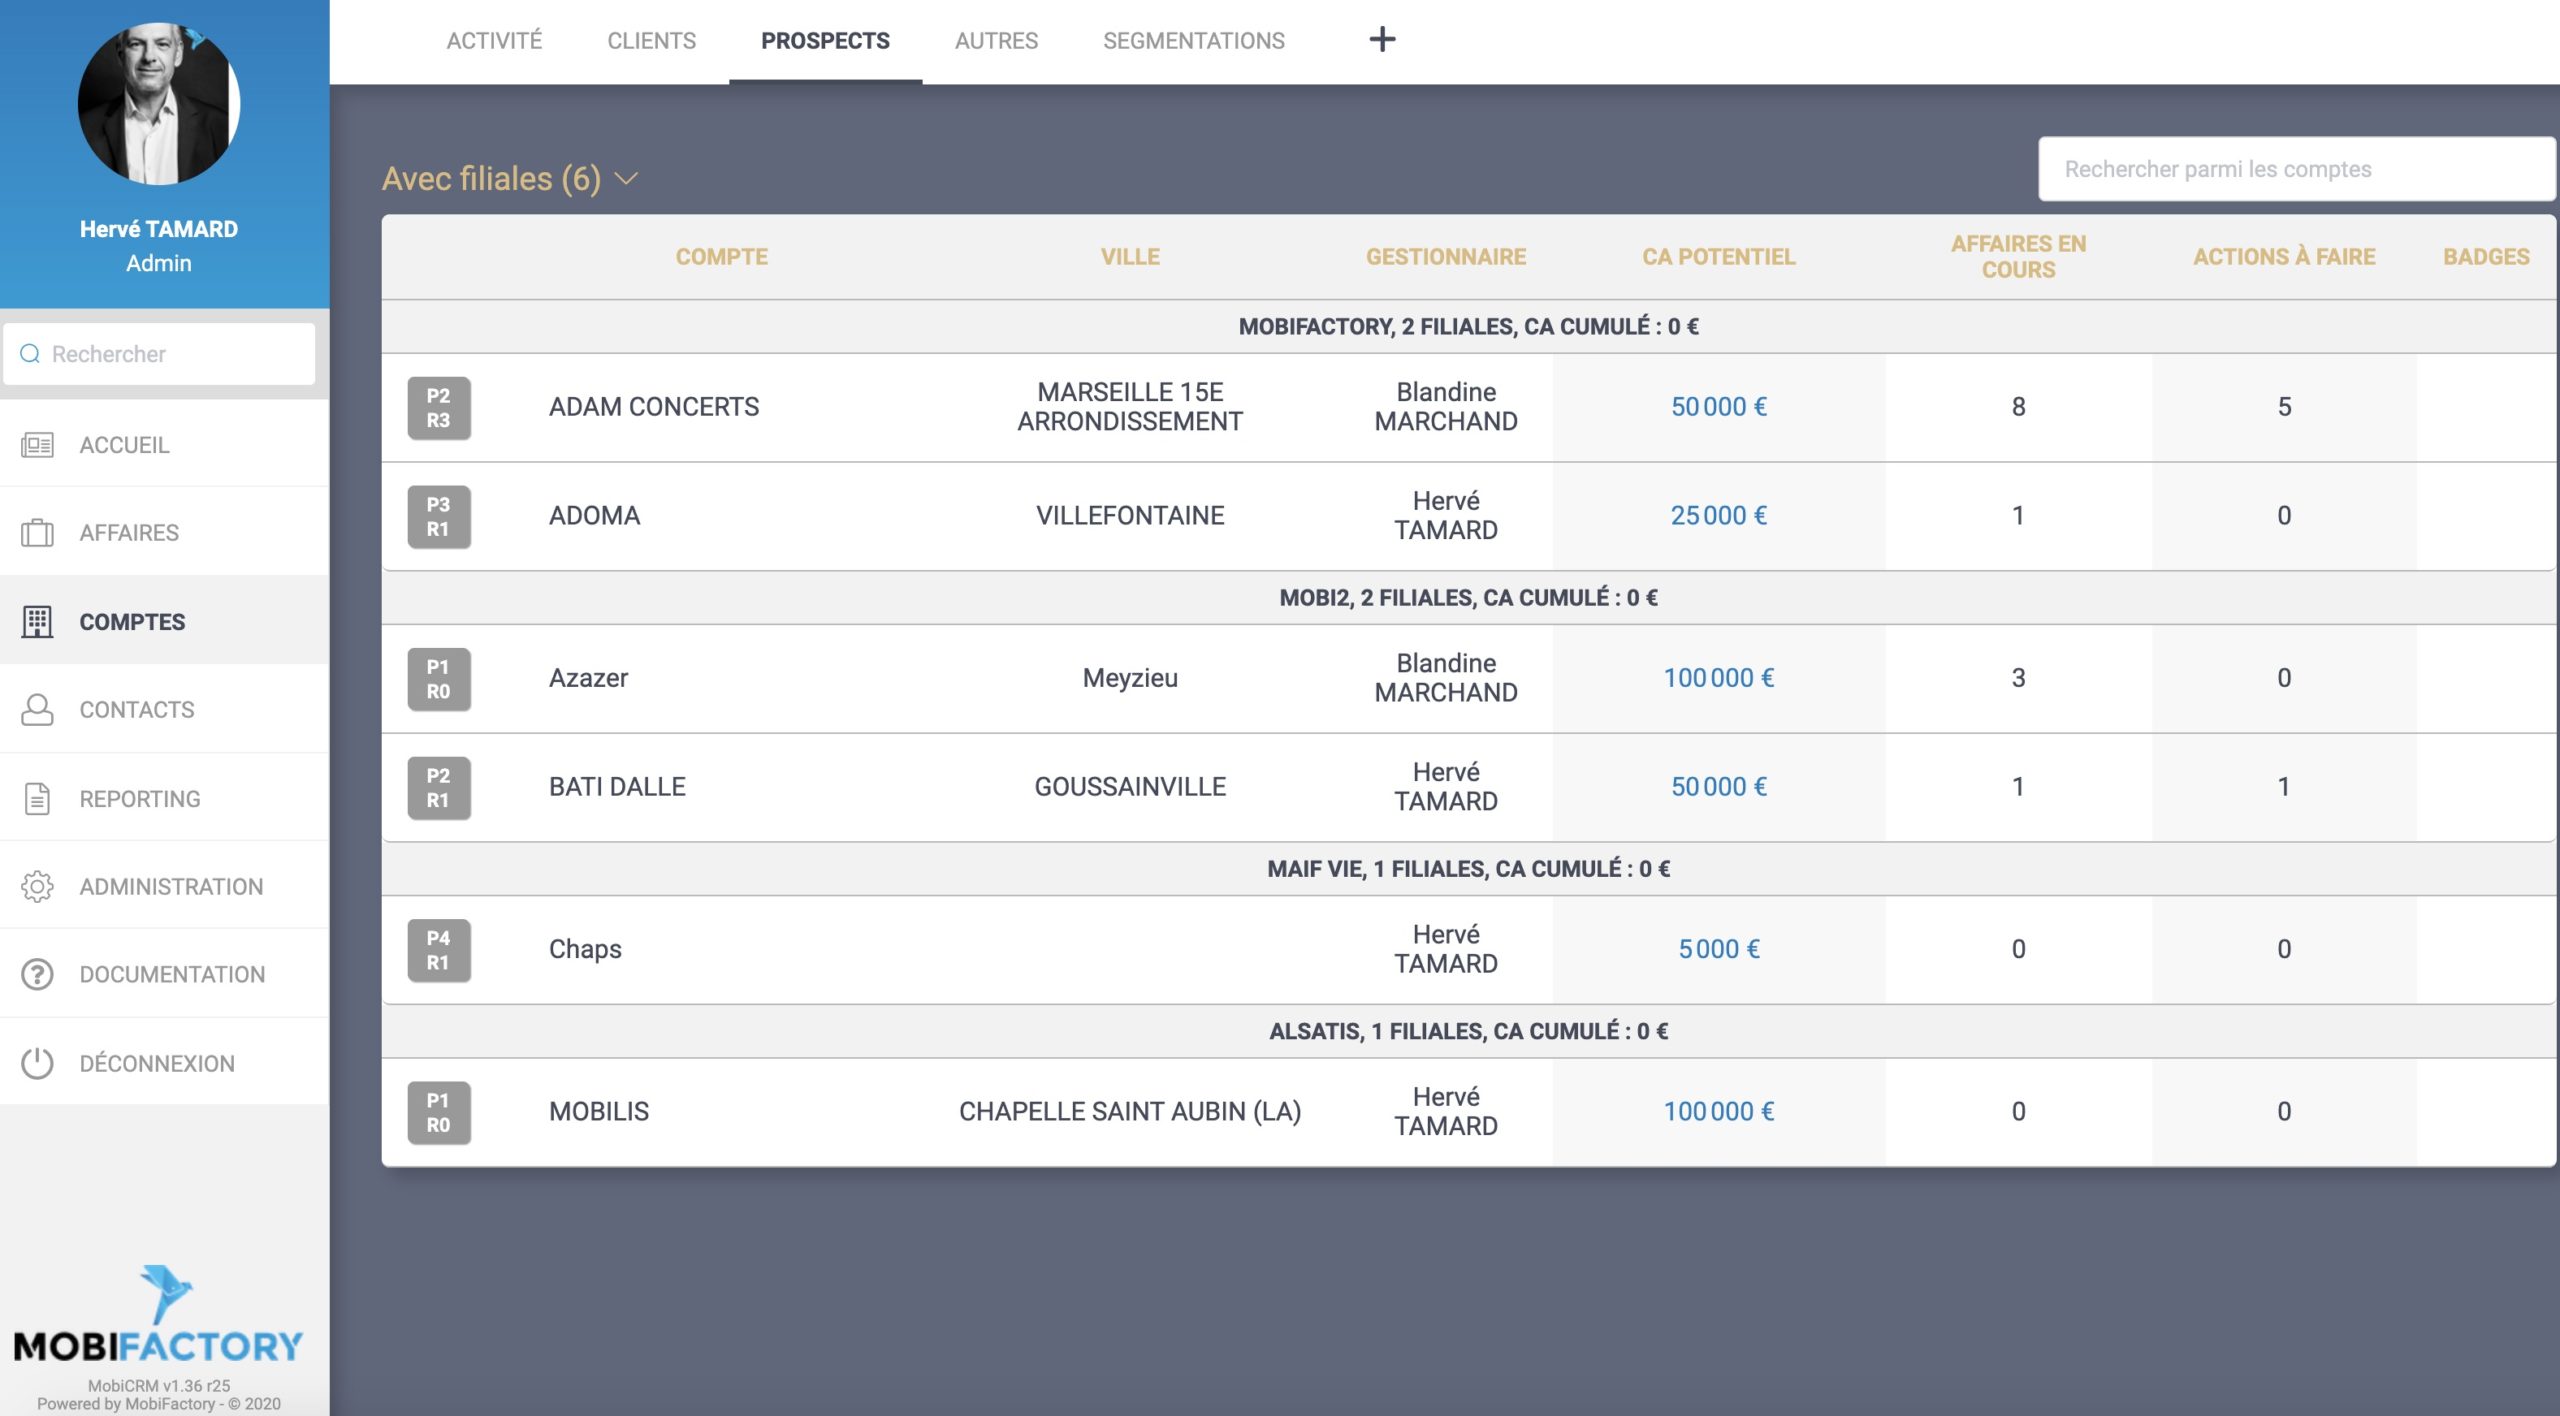Sort by CA Potentiel column header
The width and height of the screenshot is (2560, 1416).
click(1718, 257)
